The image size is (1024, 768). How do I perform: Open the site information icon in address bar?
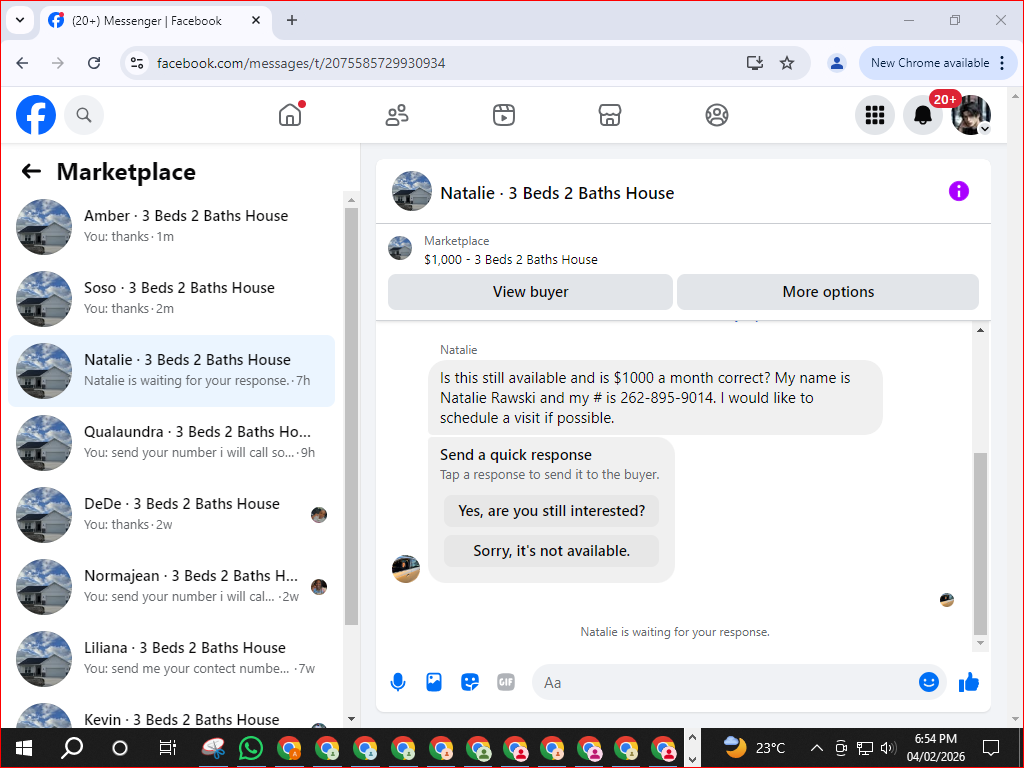136,63
